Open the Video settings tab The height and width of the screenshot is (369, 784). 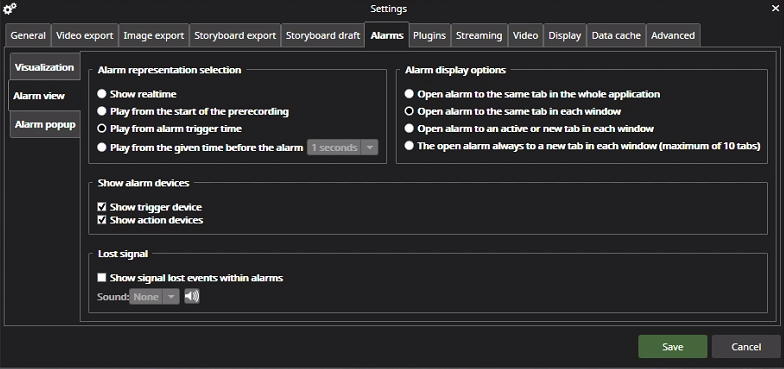click(x=526, y=36)
